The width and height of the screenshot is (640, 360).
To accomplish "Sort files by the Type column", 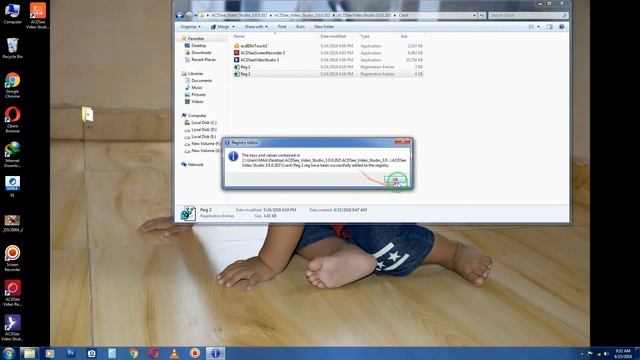I will tap(364, 36).
